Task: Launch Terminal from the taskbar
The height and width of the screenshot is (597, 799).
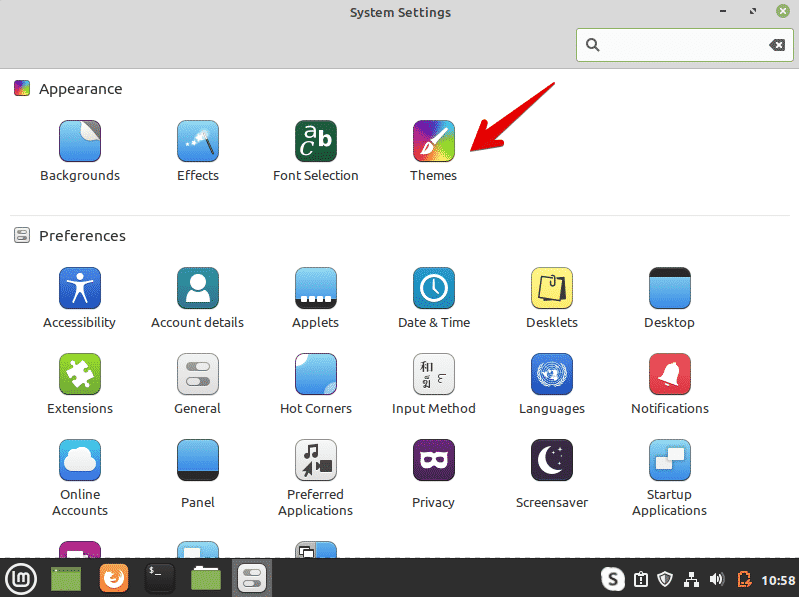Action: pos(159,578)
